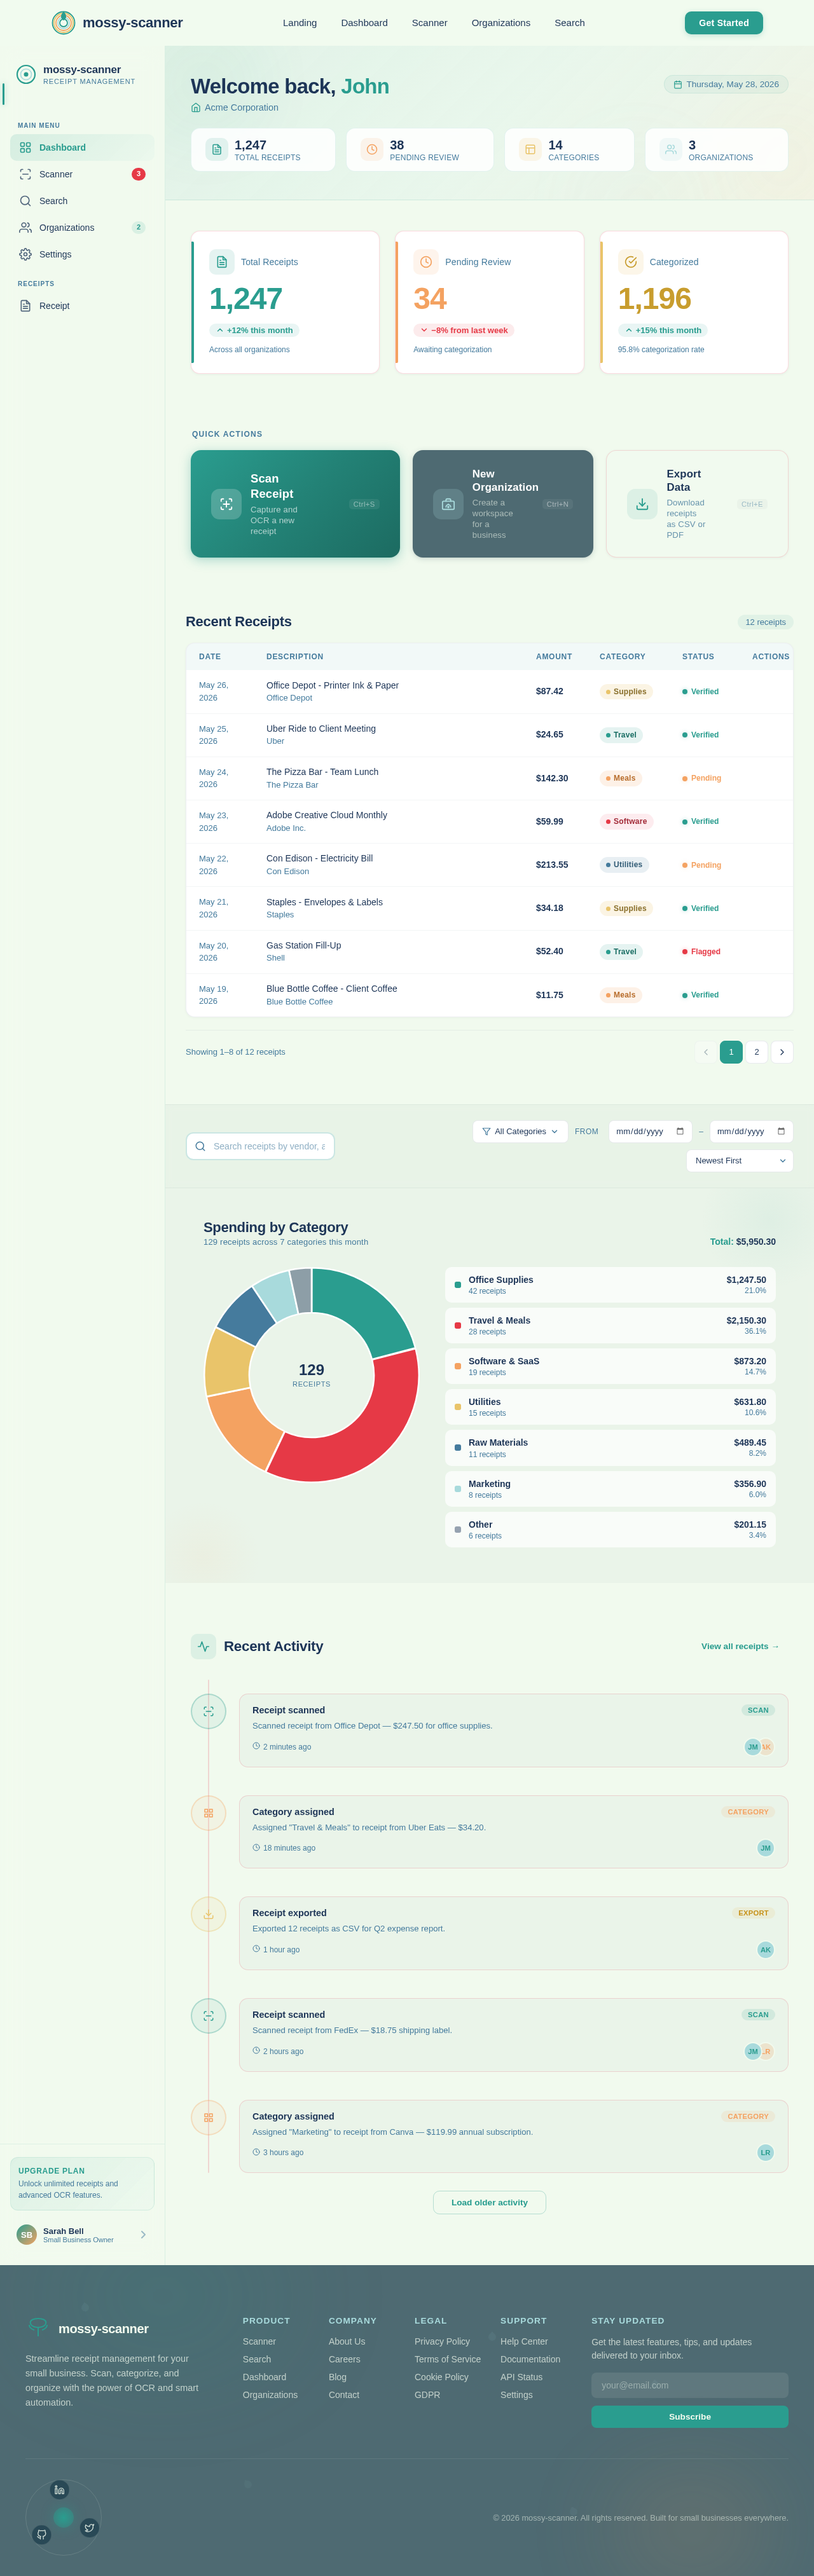Click the search receipts by vendor field

point(260,1146)
